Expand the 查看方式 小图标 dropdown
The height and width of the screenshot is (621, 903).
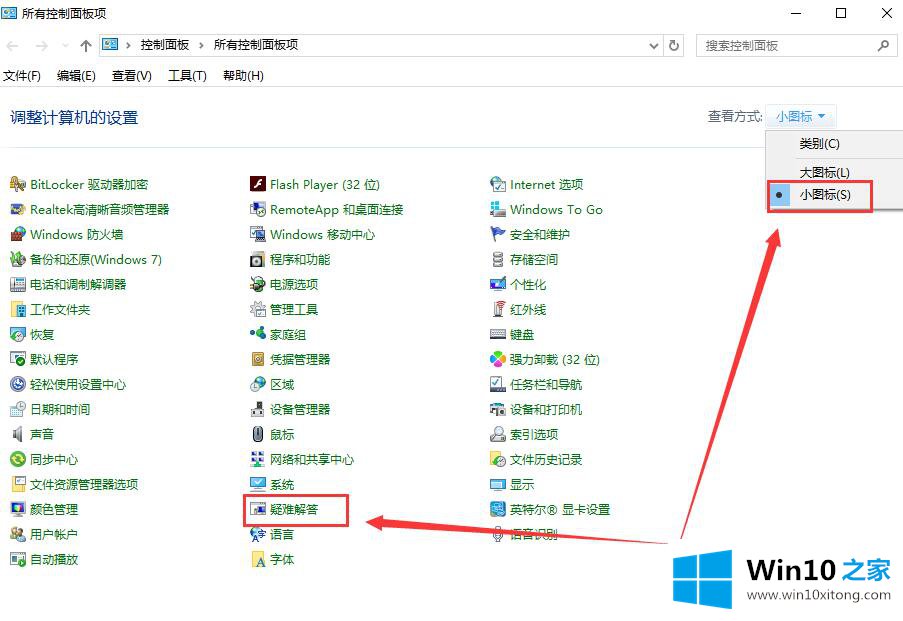tap(800, 117)
